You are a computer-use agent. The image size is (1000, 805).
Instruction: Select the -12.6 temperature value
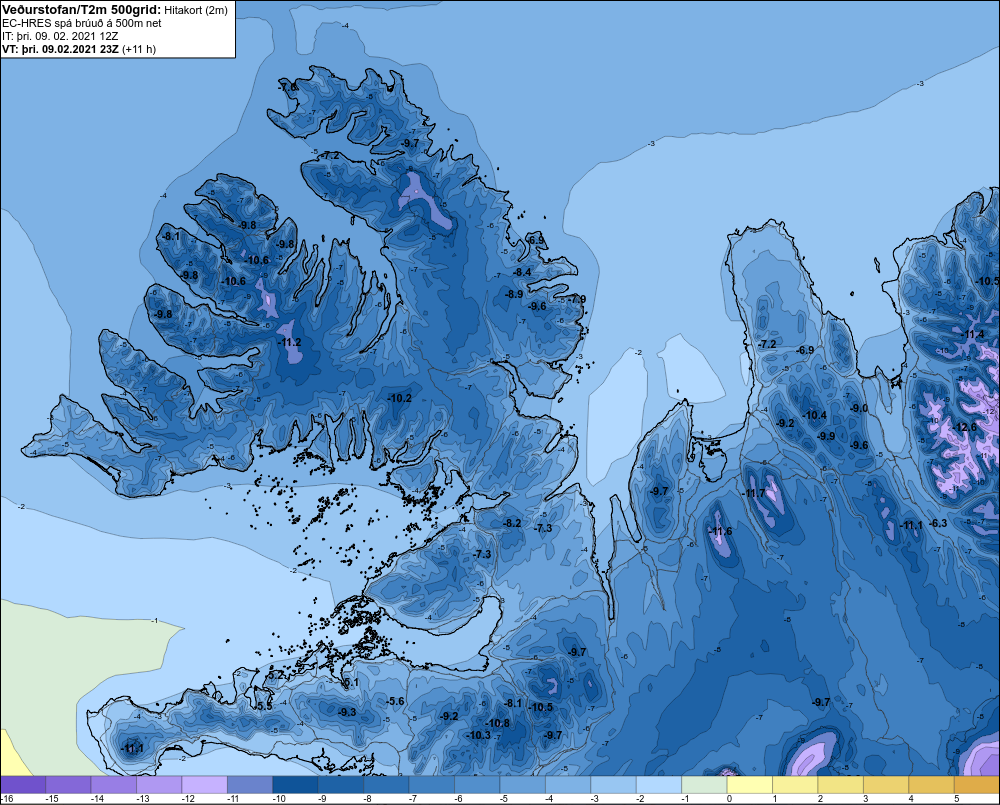click(x=965, y=427)
